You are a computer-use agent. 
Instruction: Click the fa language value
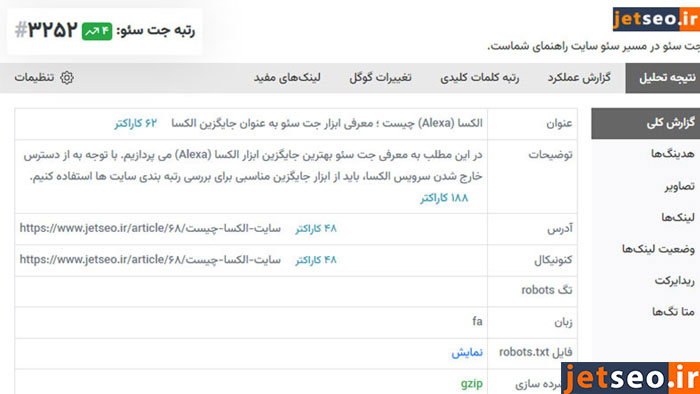pyautogui.click(x=477, y=321)
